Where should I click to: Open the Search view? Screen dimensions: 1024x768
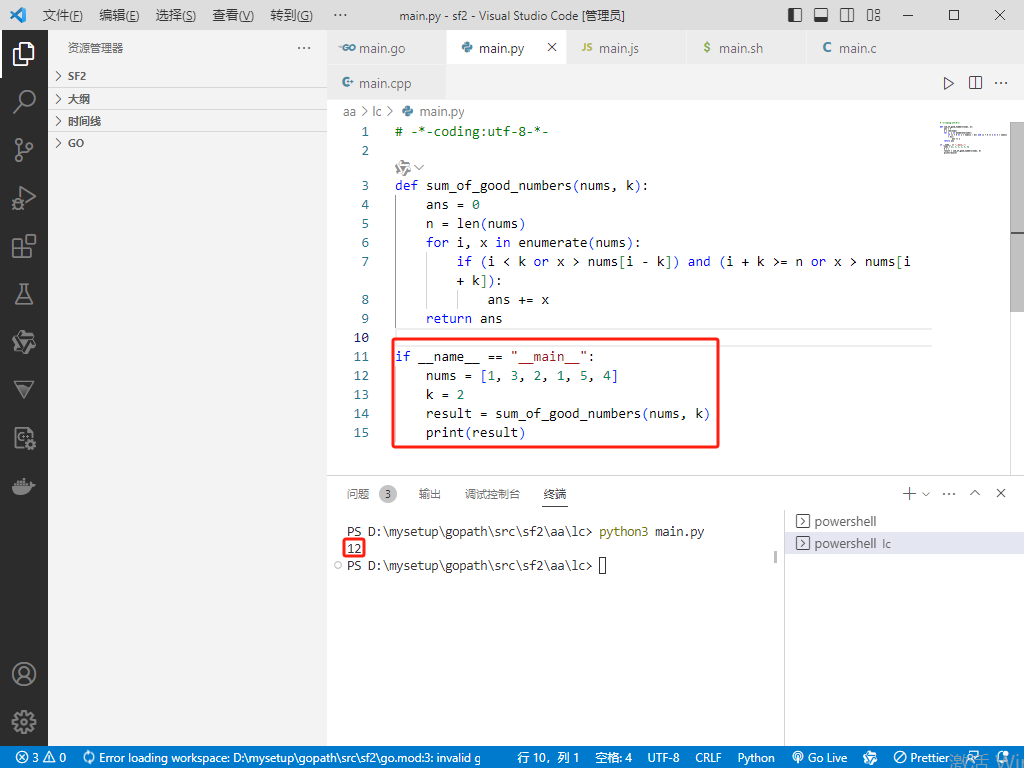24,102
